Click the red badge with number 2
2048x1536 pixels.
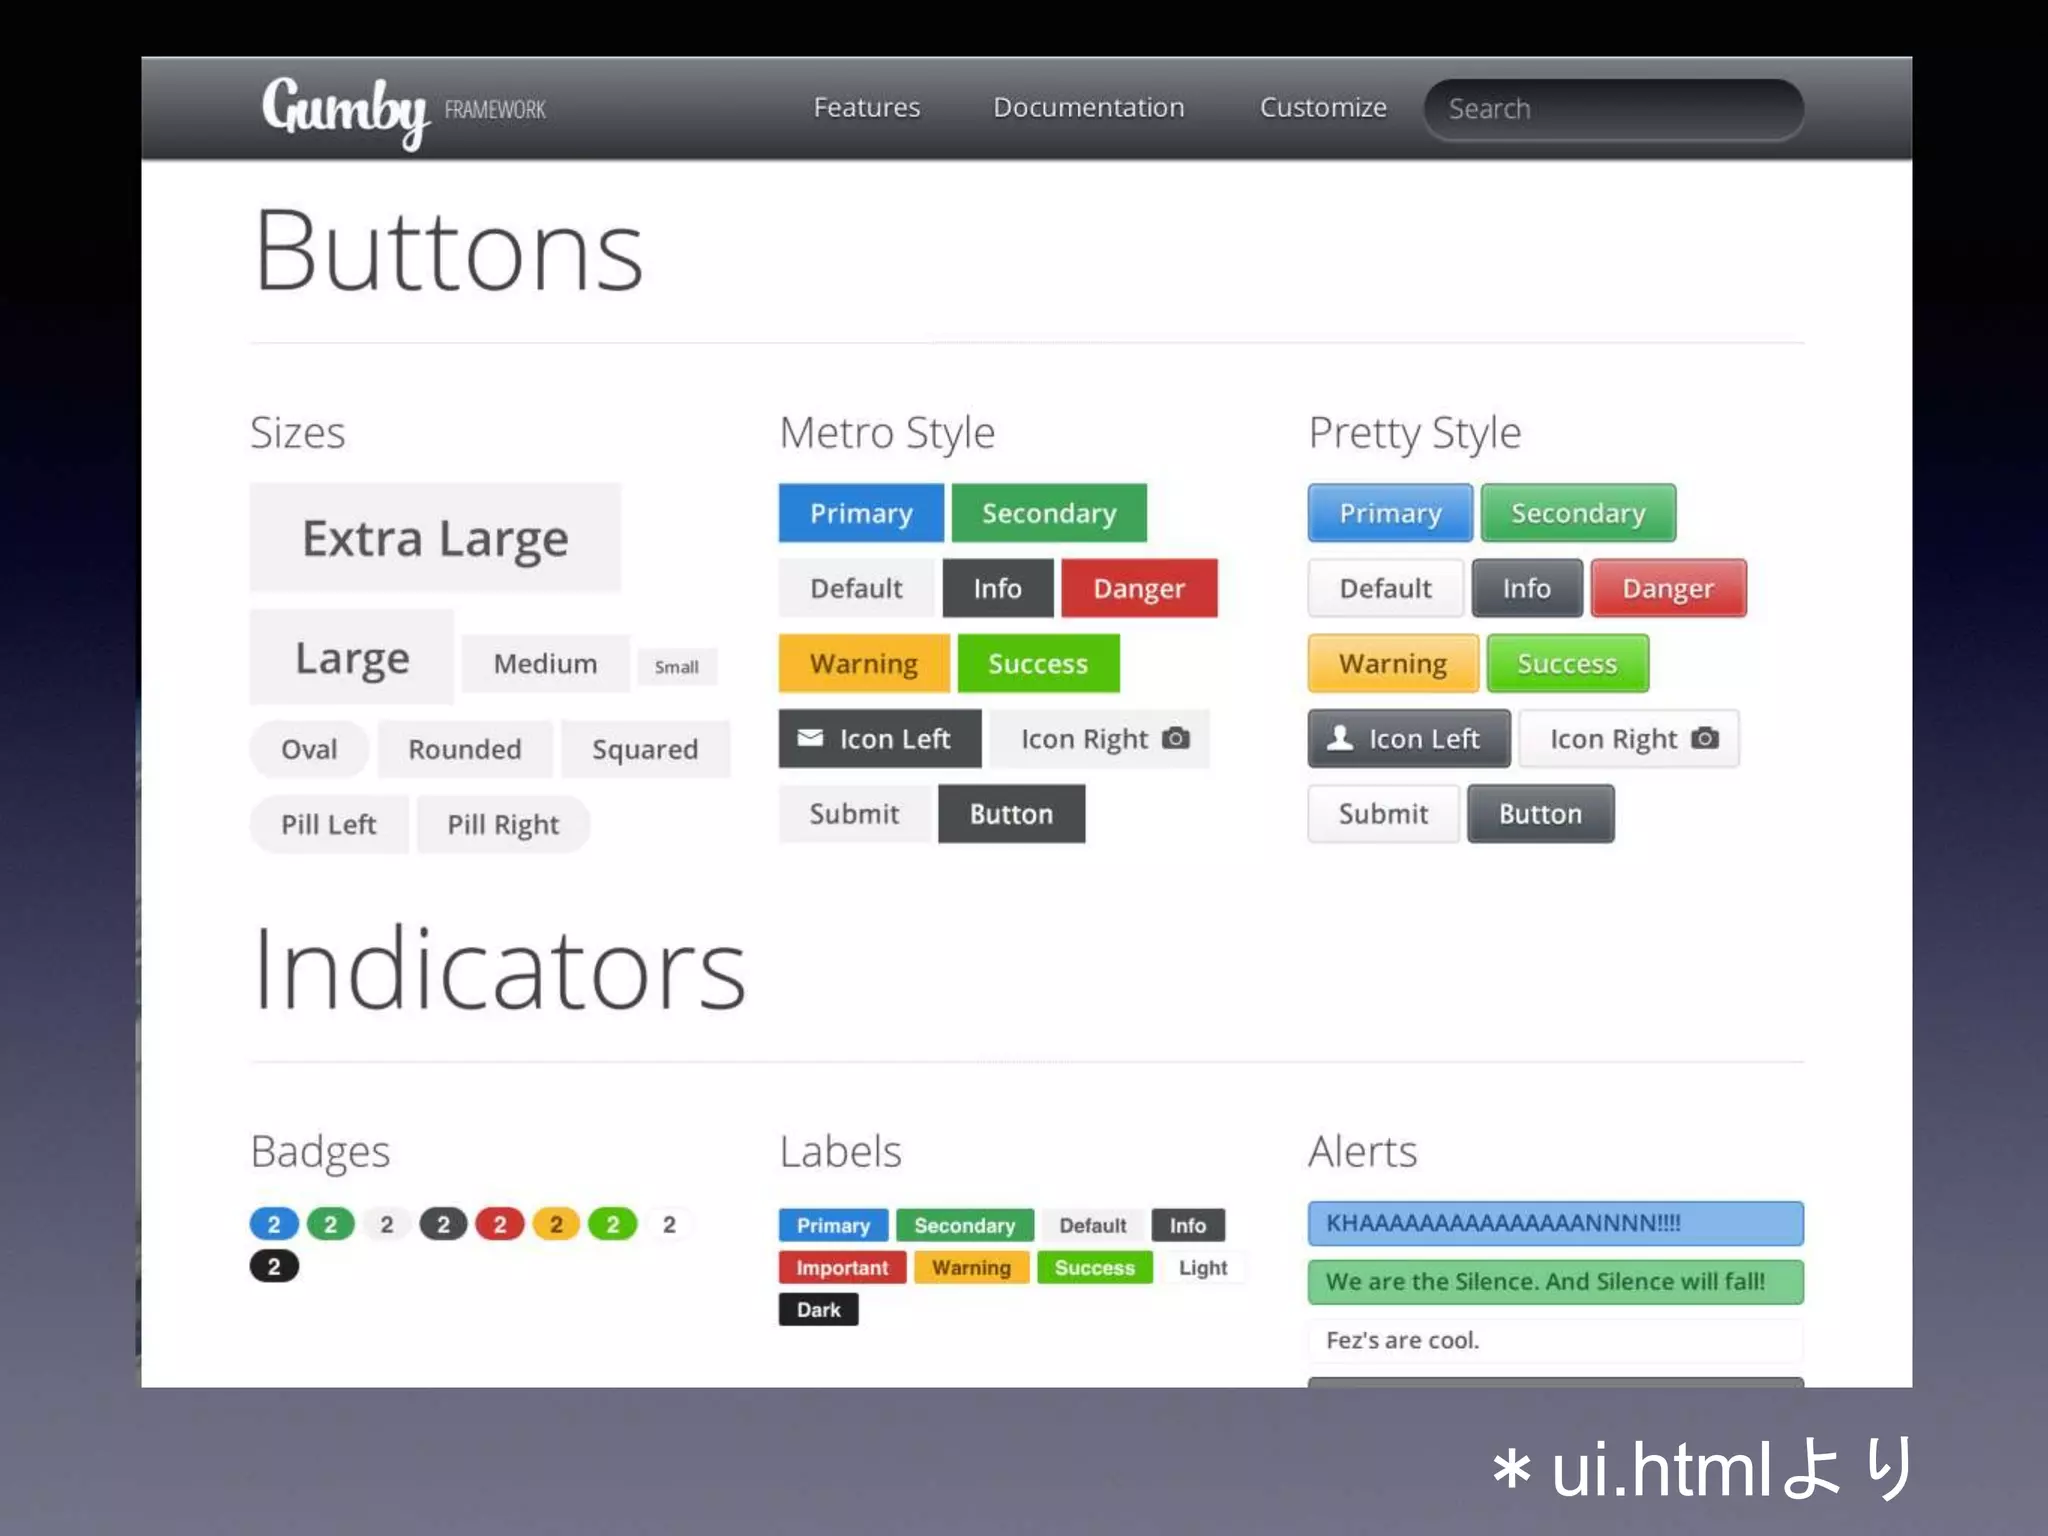[500, 1224]
